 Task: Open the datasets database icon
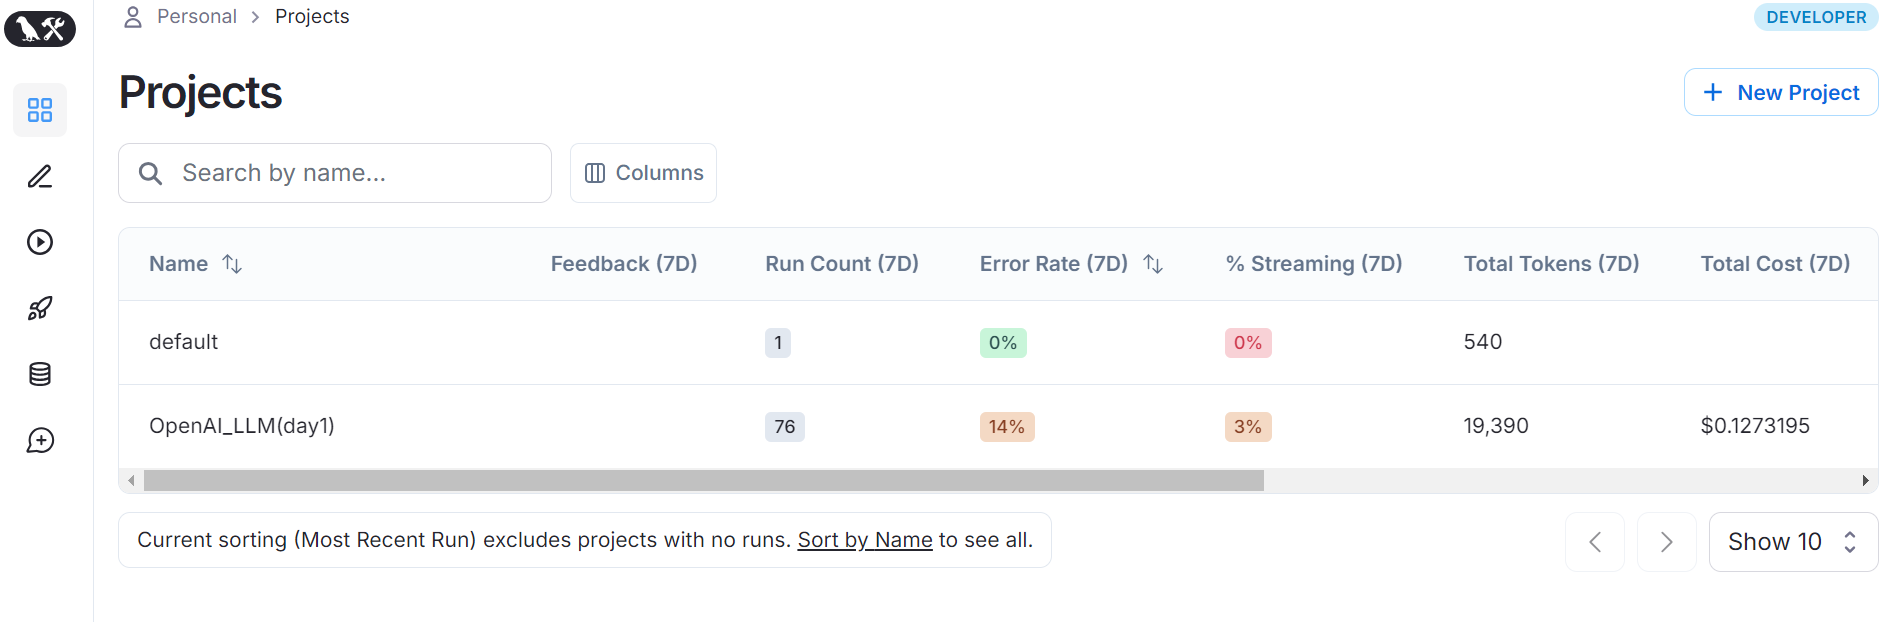[40, 374]
